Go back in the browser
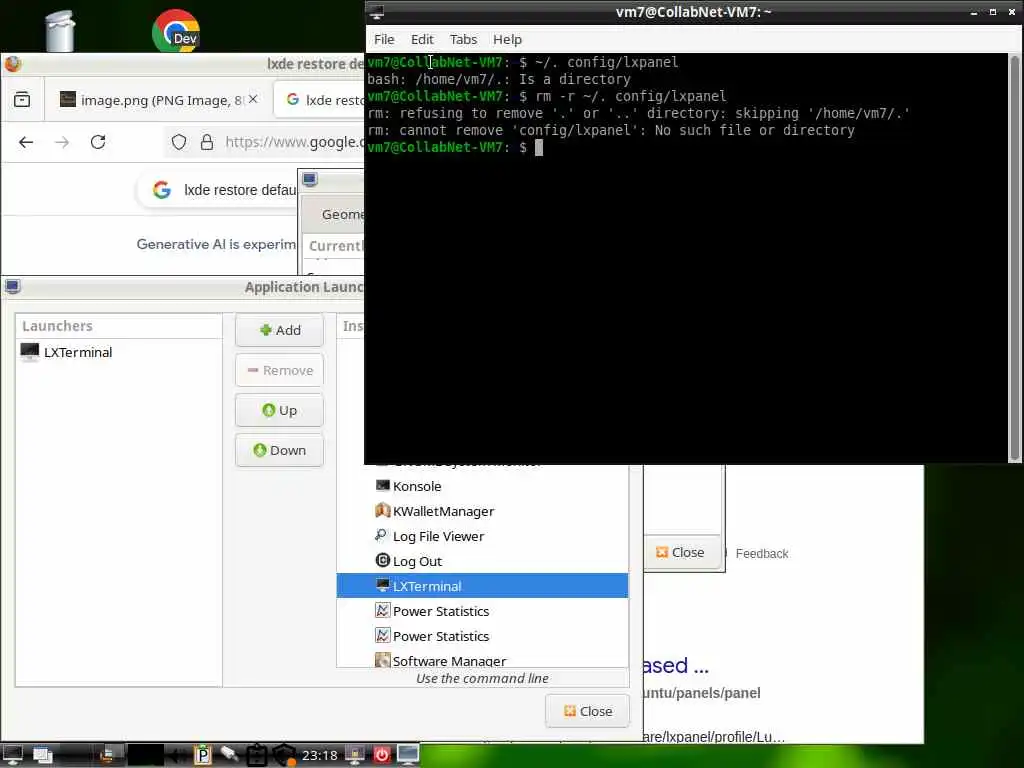 [26, 142]
